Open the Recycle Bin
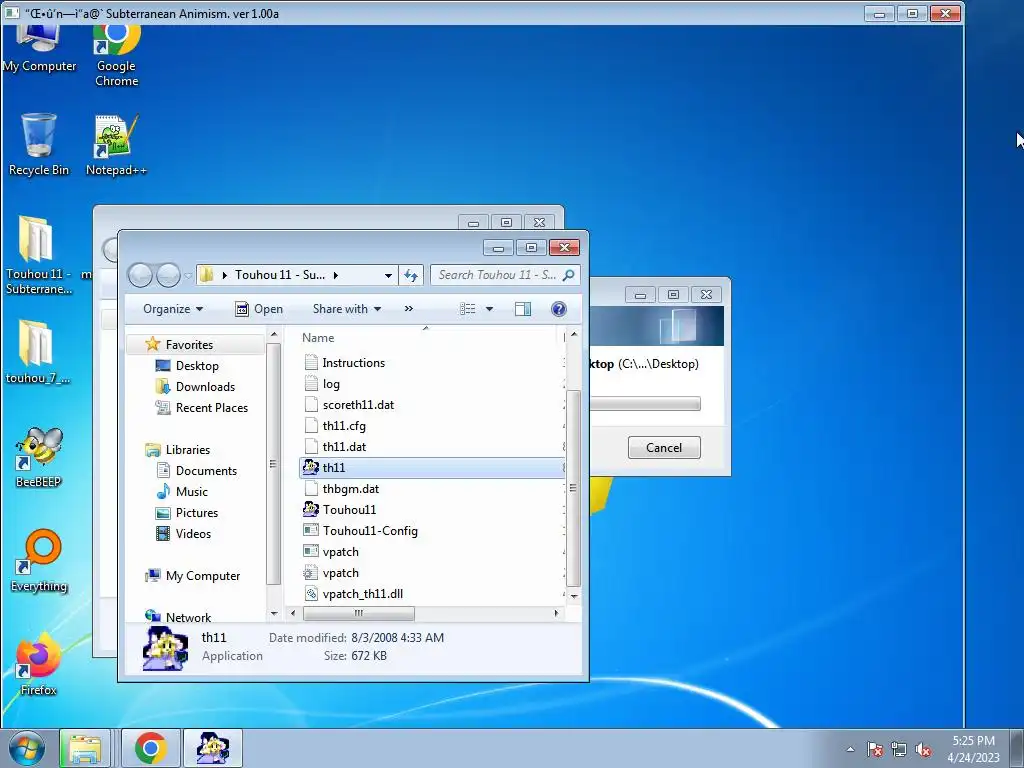Viewport: 1024px width, 768px height. 39,145
